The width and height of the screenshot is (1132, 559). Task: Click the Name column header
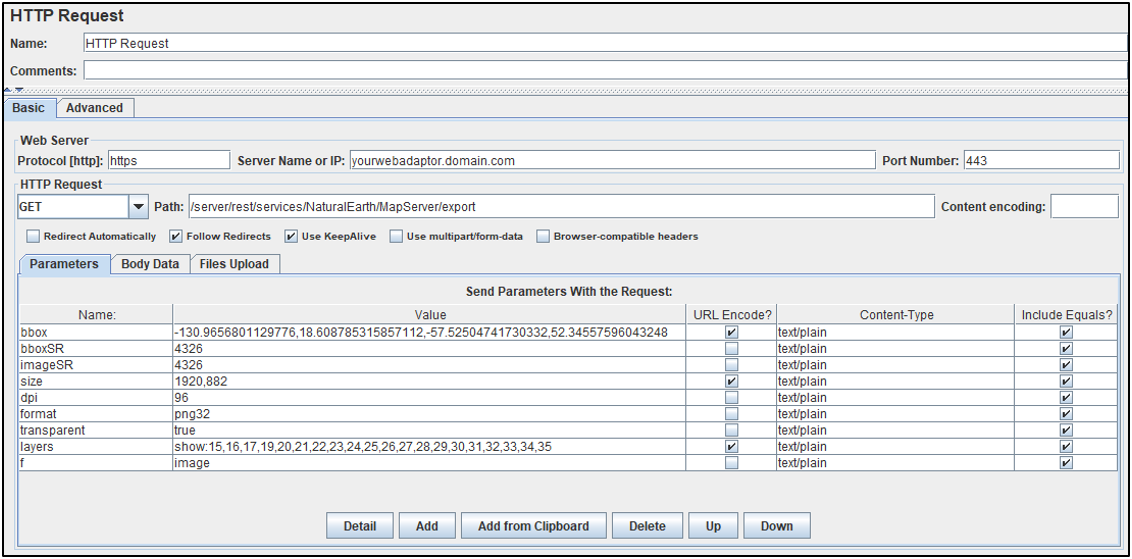click(x=97, y=314)
